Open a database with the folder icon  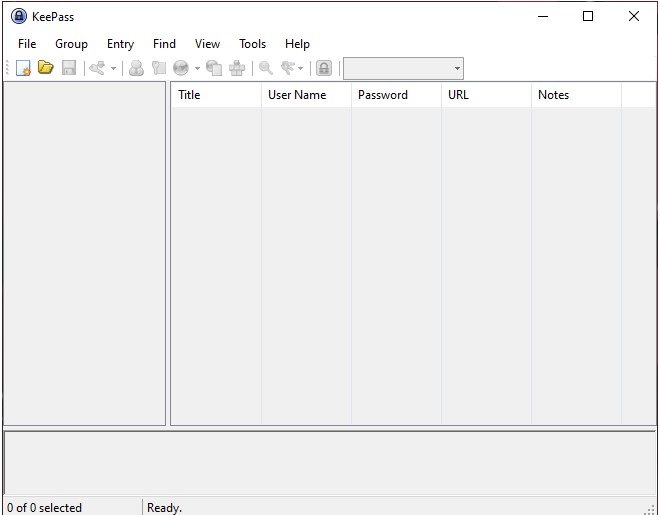[x=45, y=68]
